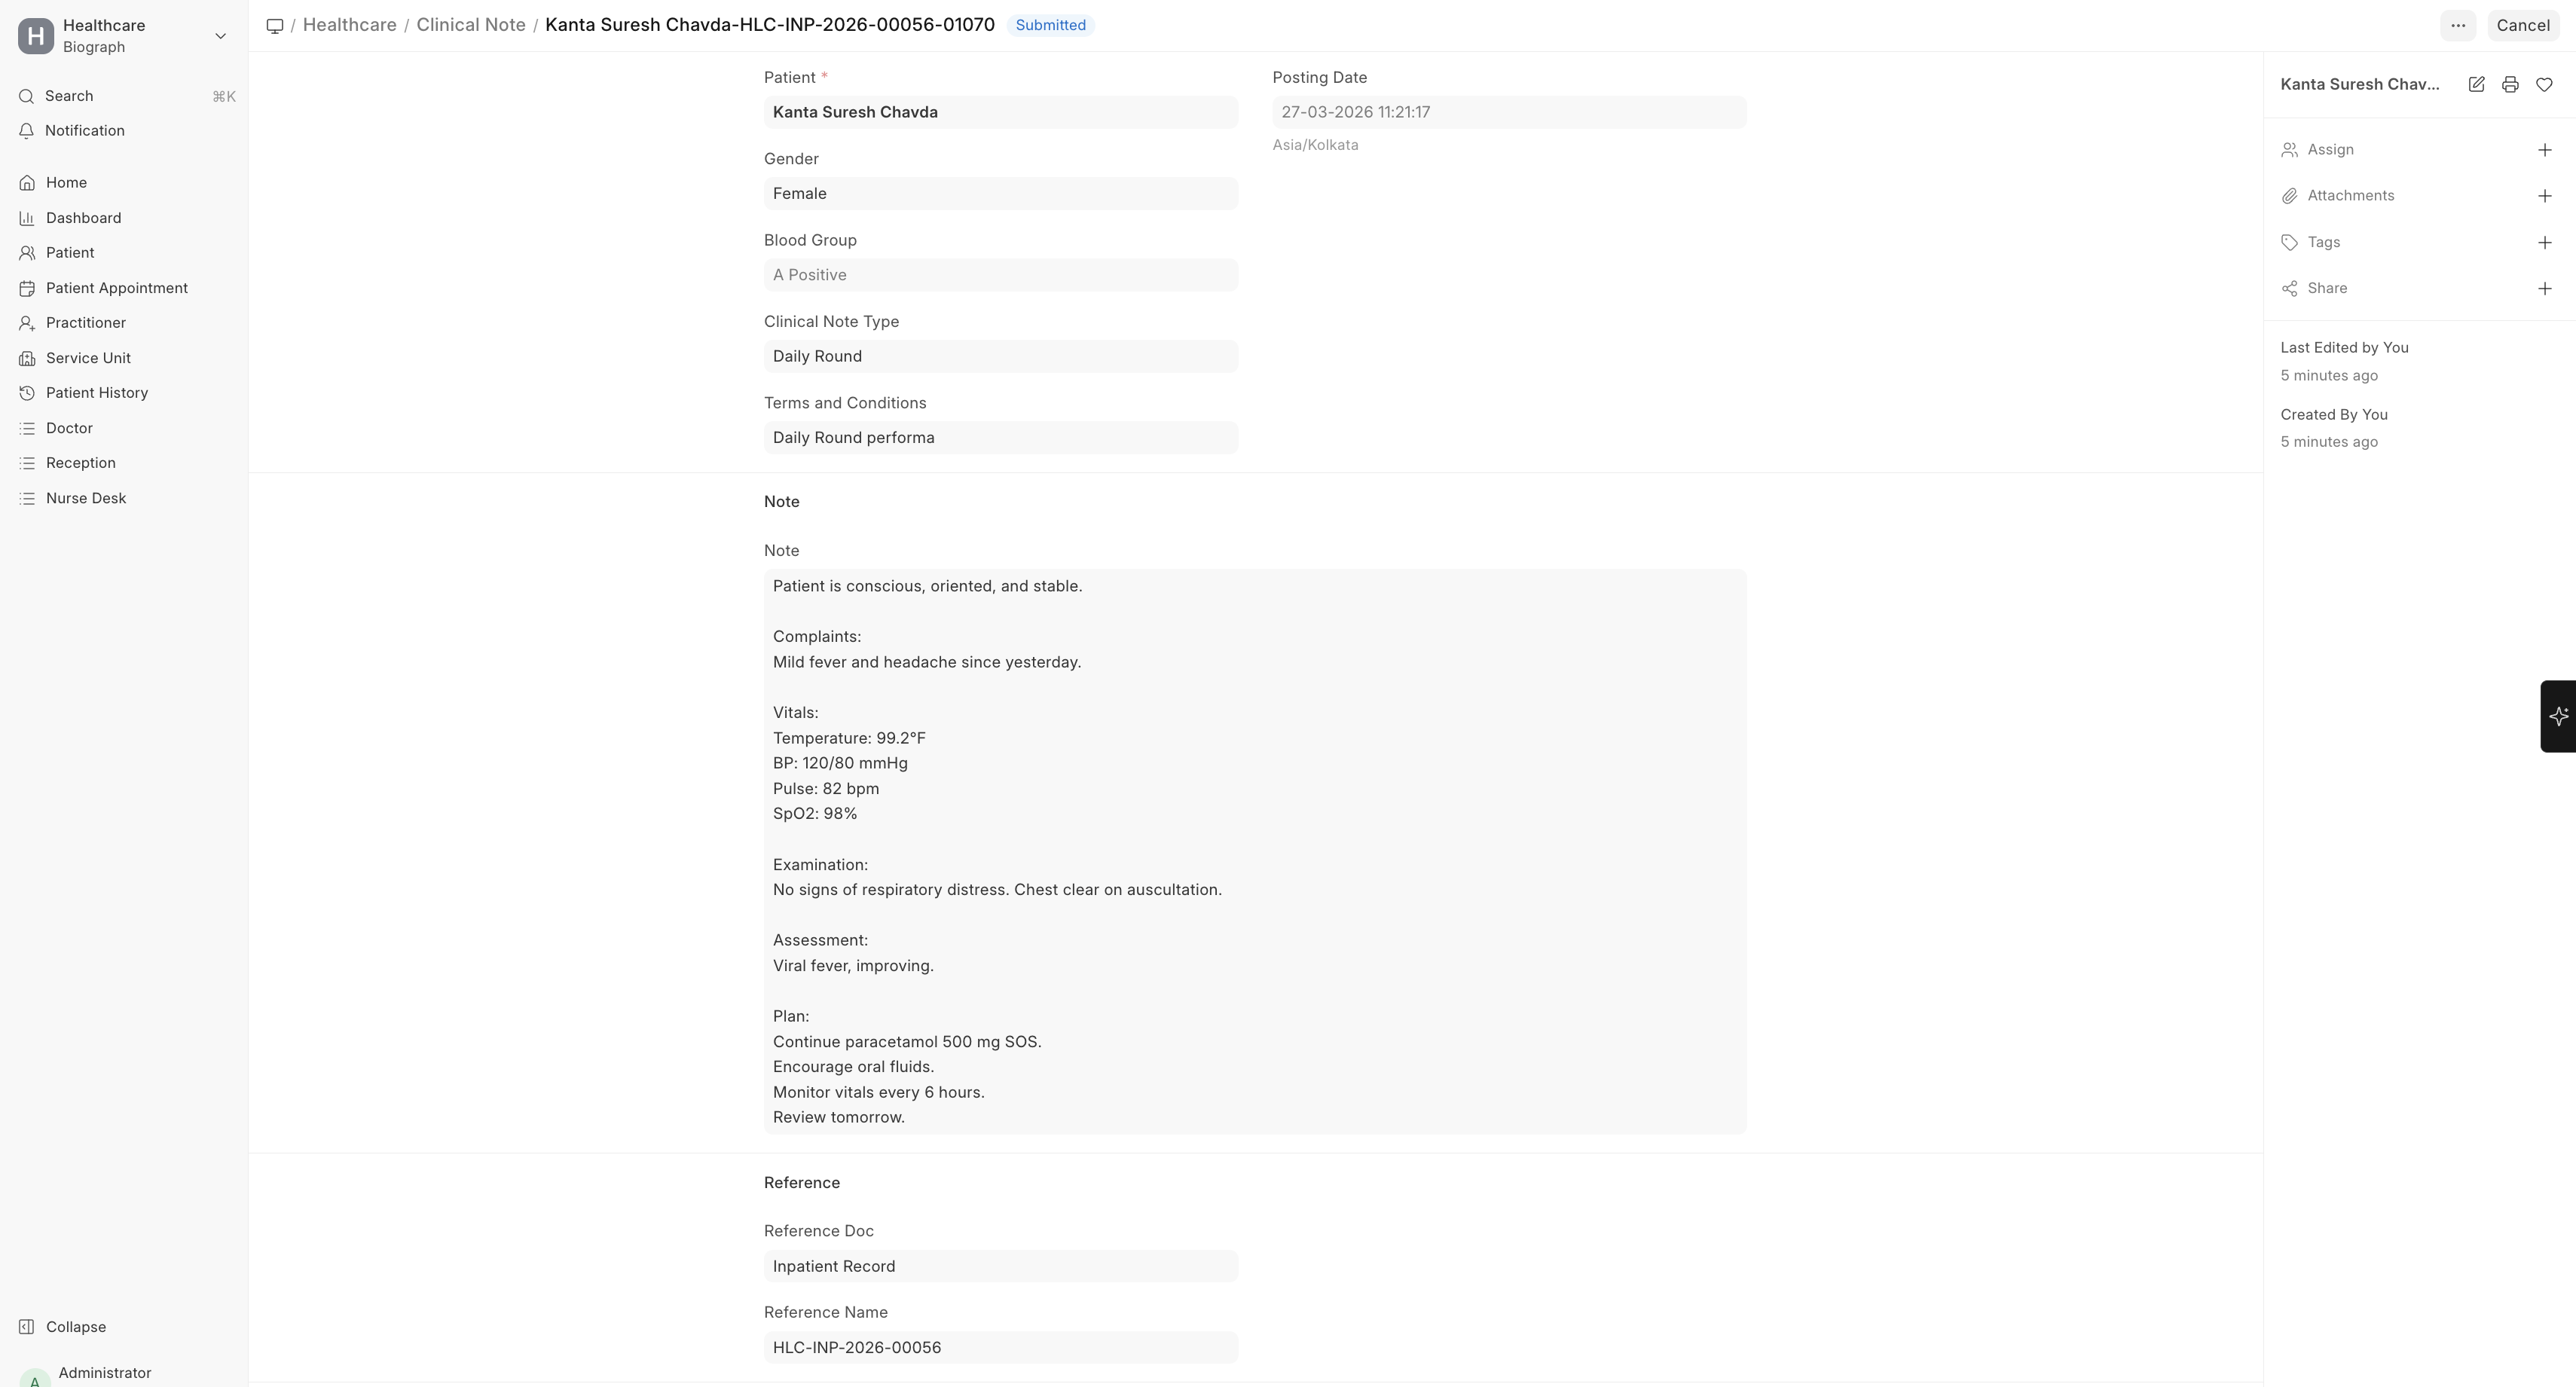Image resolution: width=2576 pixels, height=1387 pixels.
Task: Click the Search bar in sidebar
Action: pos(124,96)
